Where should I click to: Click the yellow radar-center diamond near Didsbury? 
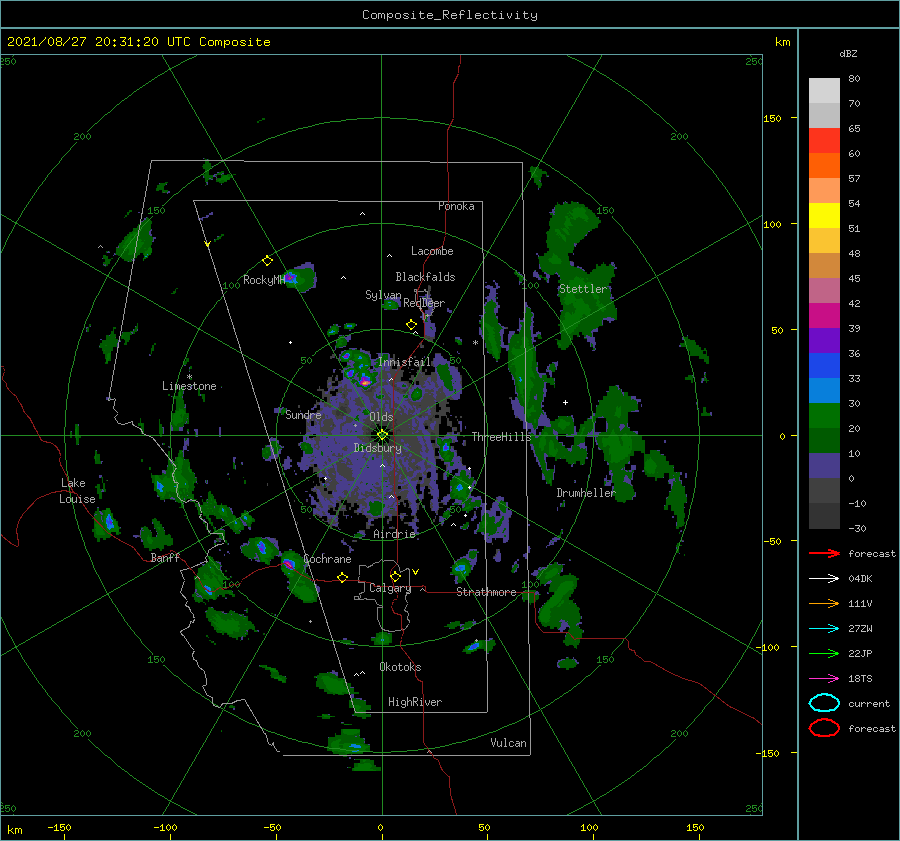tap(382, 435)
